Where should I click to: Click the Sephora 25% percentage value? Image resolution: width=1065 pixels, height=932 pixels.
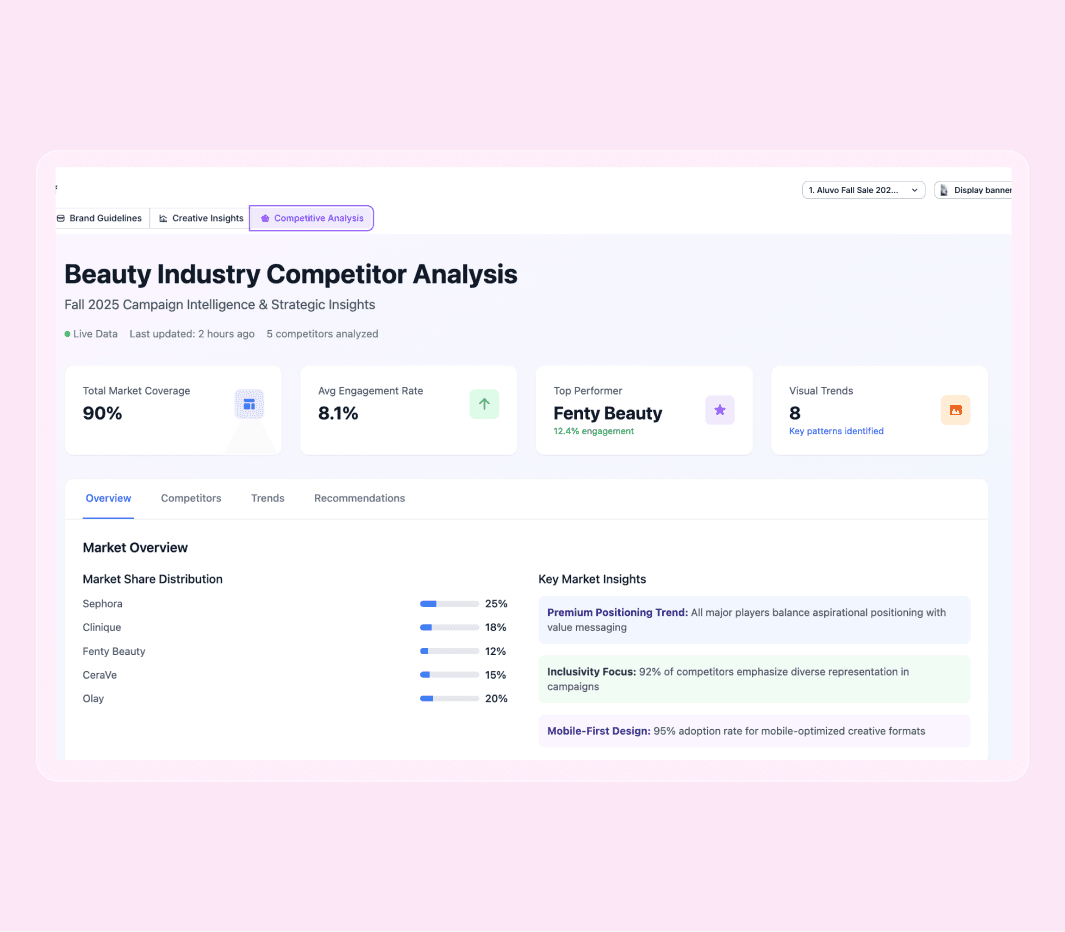click(497, 604)
